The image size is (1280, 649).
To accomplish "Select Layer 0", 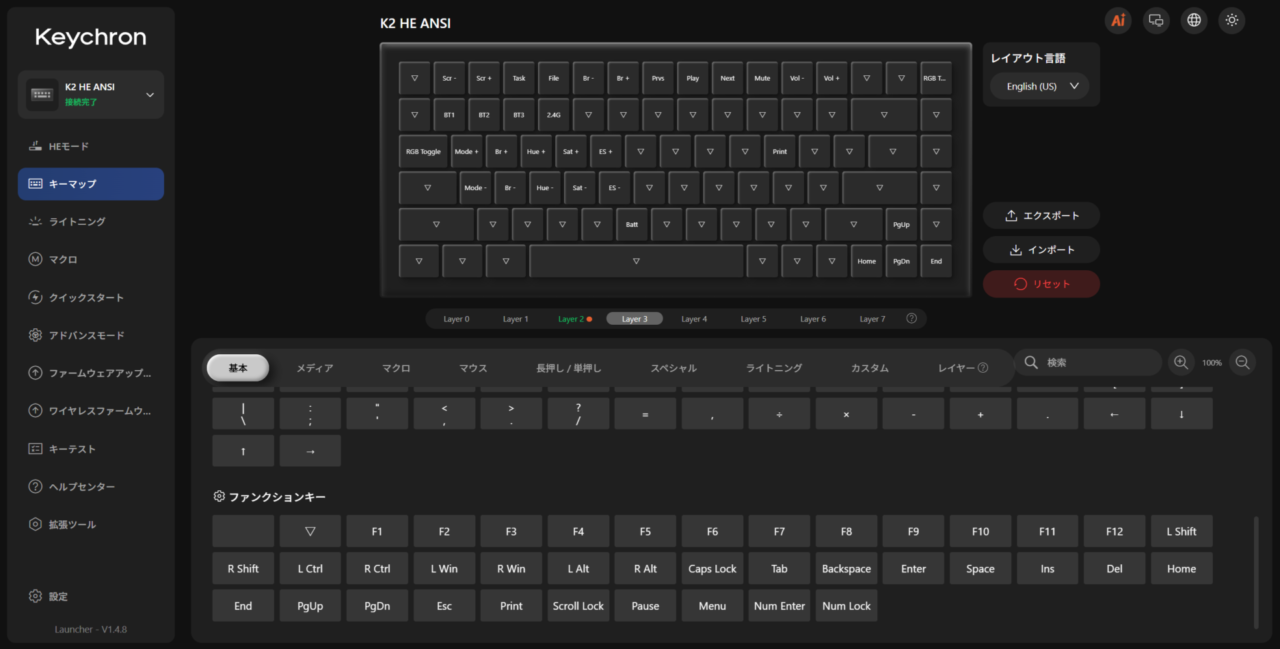I will click(456, 319).
